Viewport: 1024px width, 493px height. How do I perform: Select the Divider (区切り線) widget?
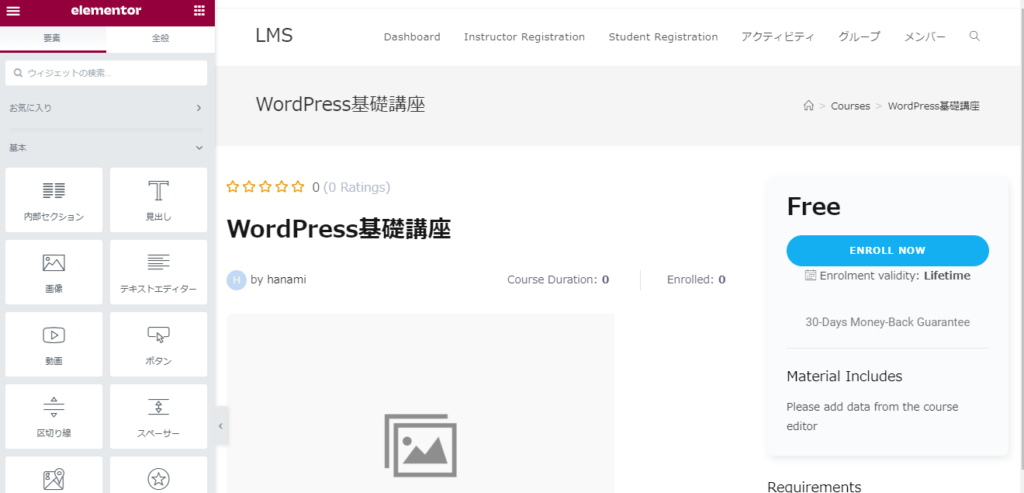pyautogui.click(x=54, y=416)
